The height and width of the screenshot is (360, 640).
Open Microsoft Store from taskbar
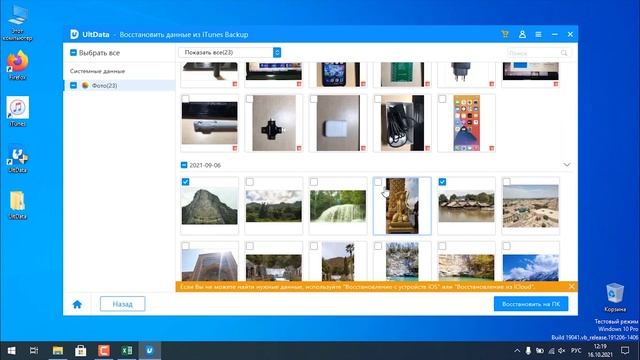[80, 351]
